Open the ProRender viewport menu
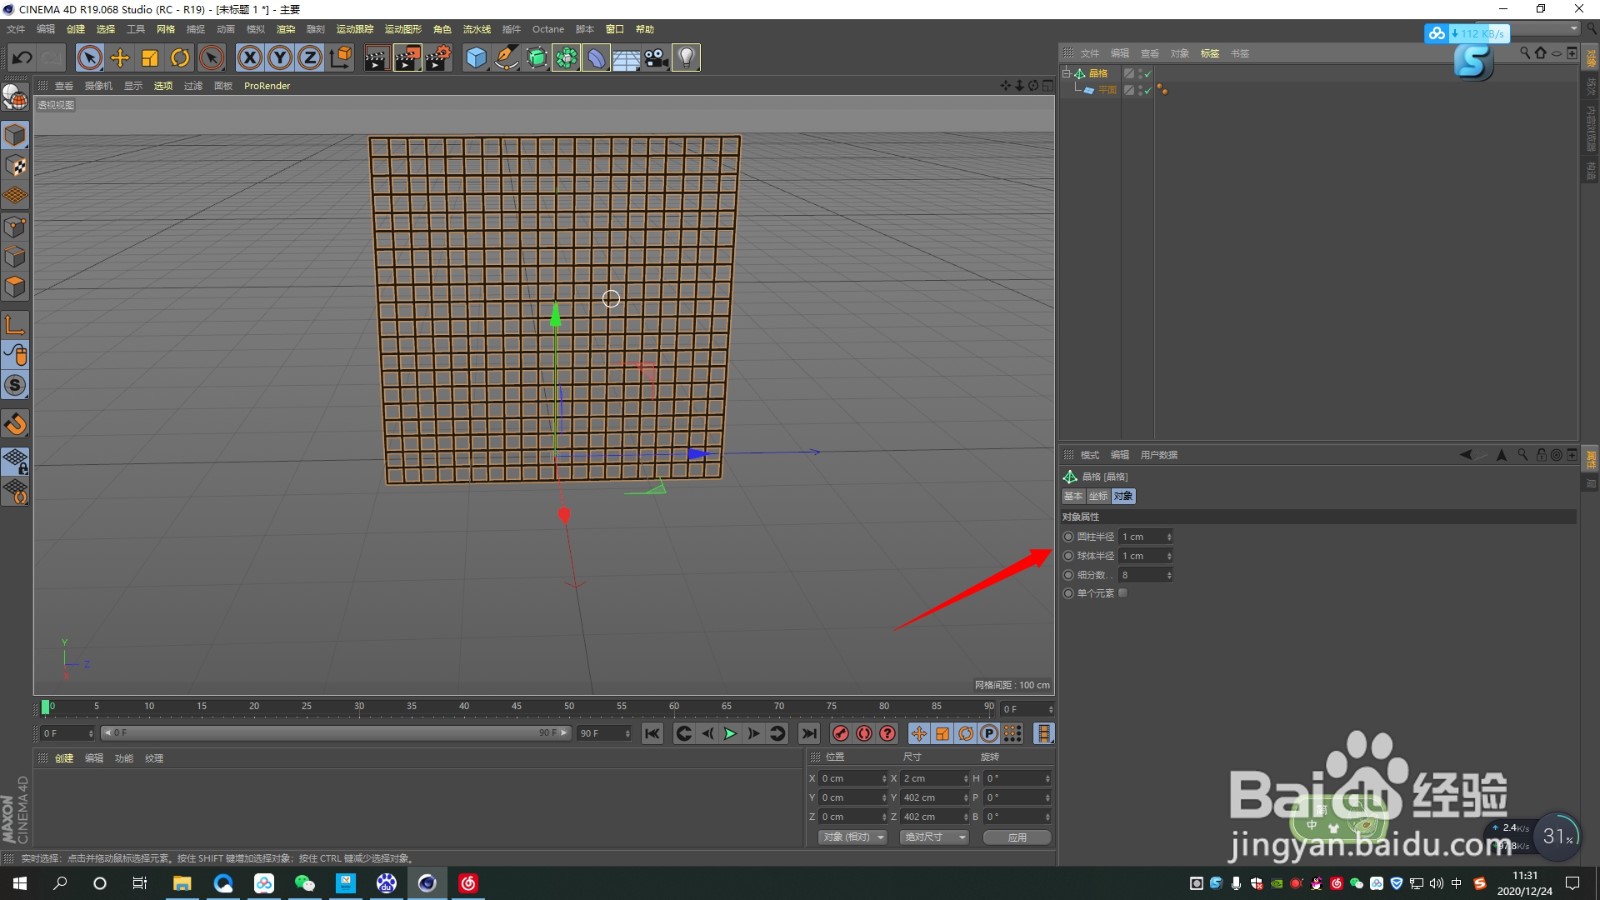The height and width of the screenshot is (900, 1600). point(267,86)
